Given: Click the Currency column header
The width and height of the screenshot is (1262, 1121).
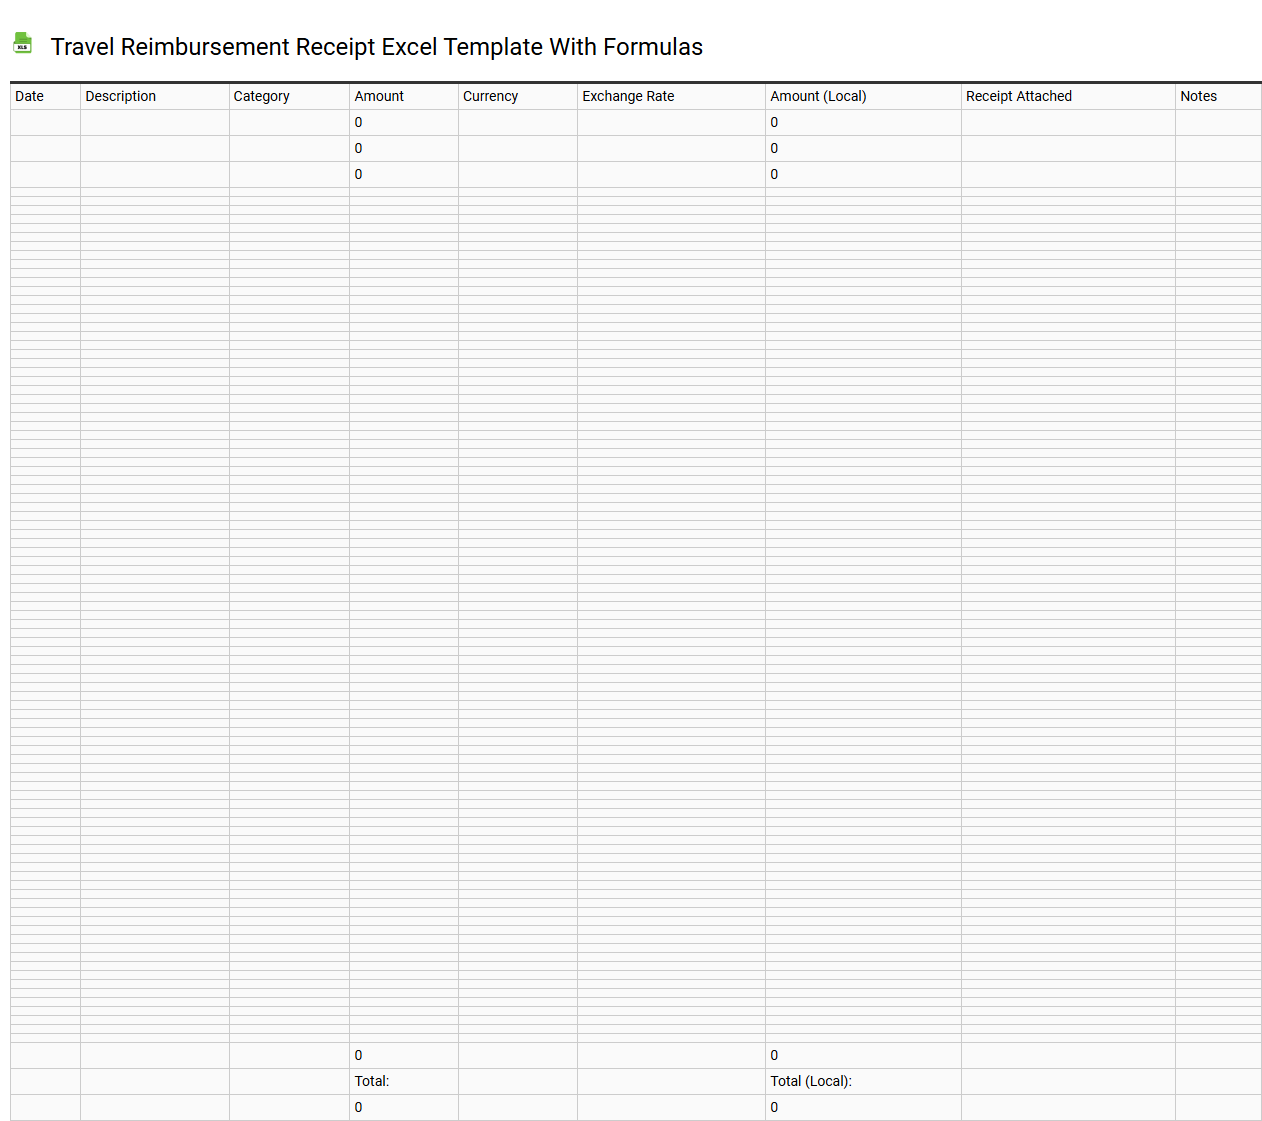Looking at the screenshot, I should pyautogui.click(x=490, y=96).
